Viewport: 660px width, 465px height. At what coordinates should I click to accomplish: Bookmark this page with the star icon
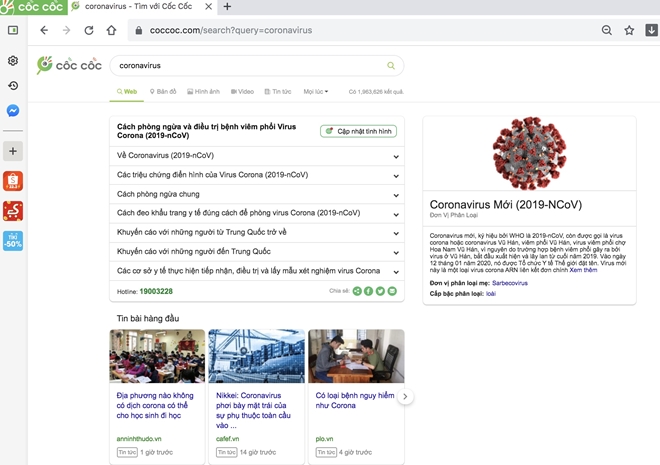629,30
